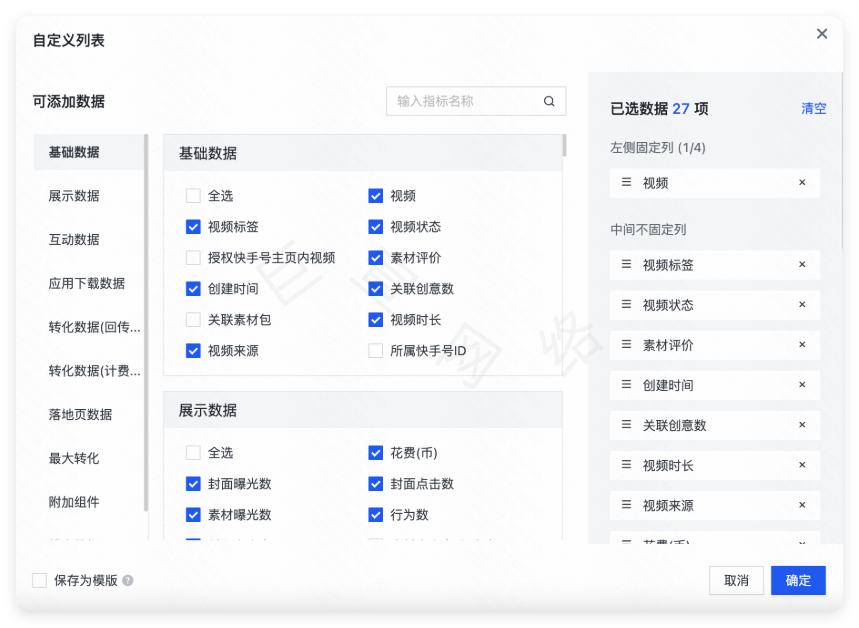
Task: Enable the 全选 checkbox under 基础数据
Action: coord(192,197)
